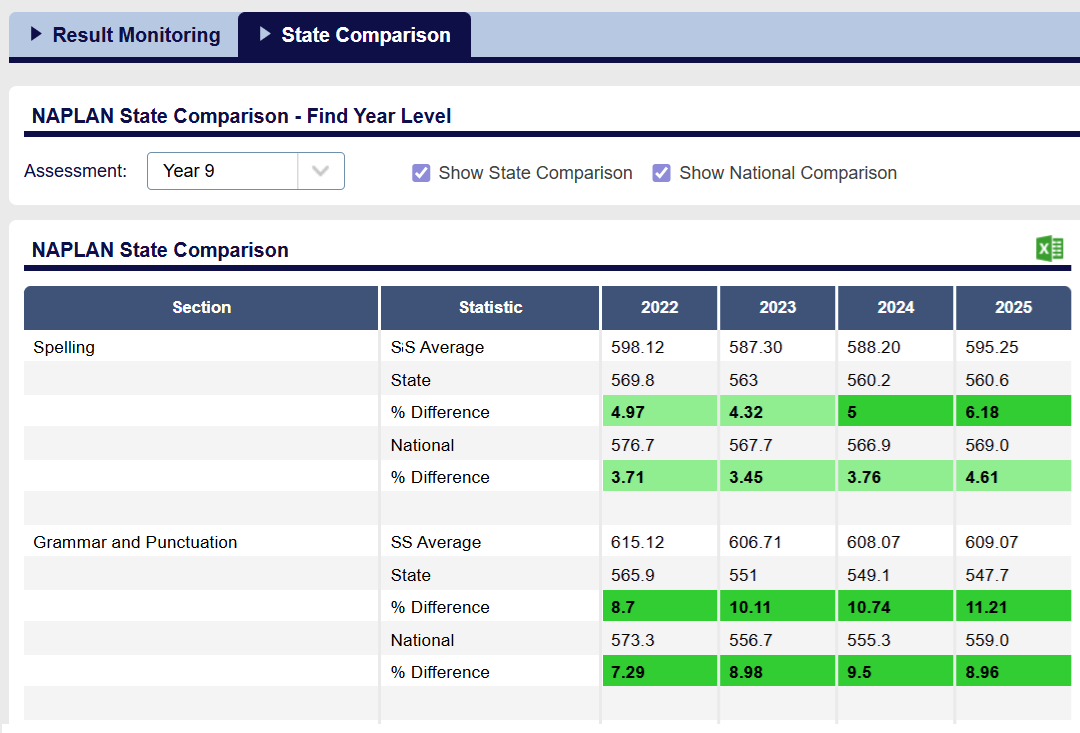
Task: Click the 4.97 difference cell
Action: [660, 412]
